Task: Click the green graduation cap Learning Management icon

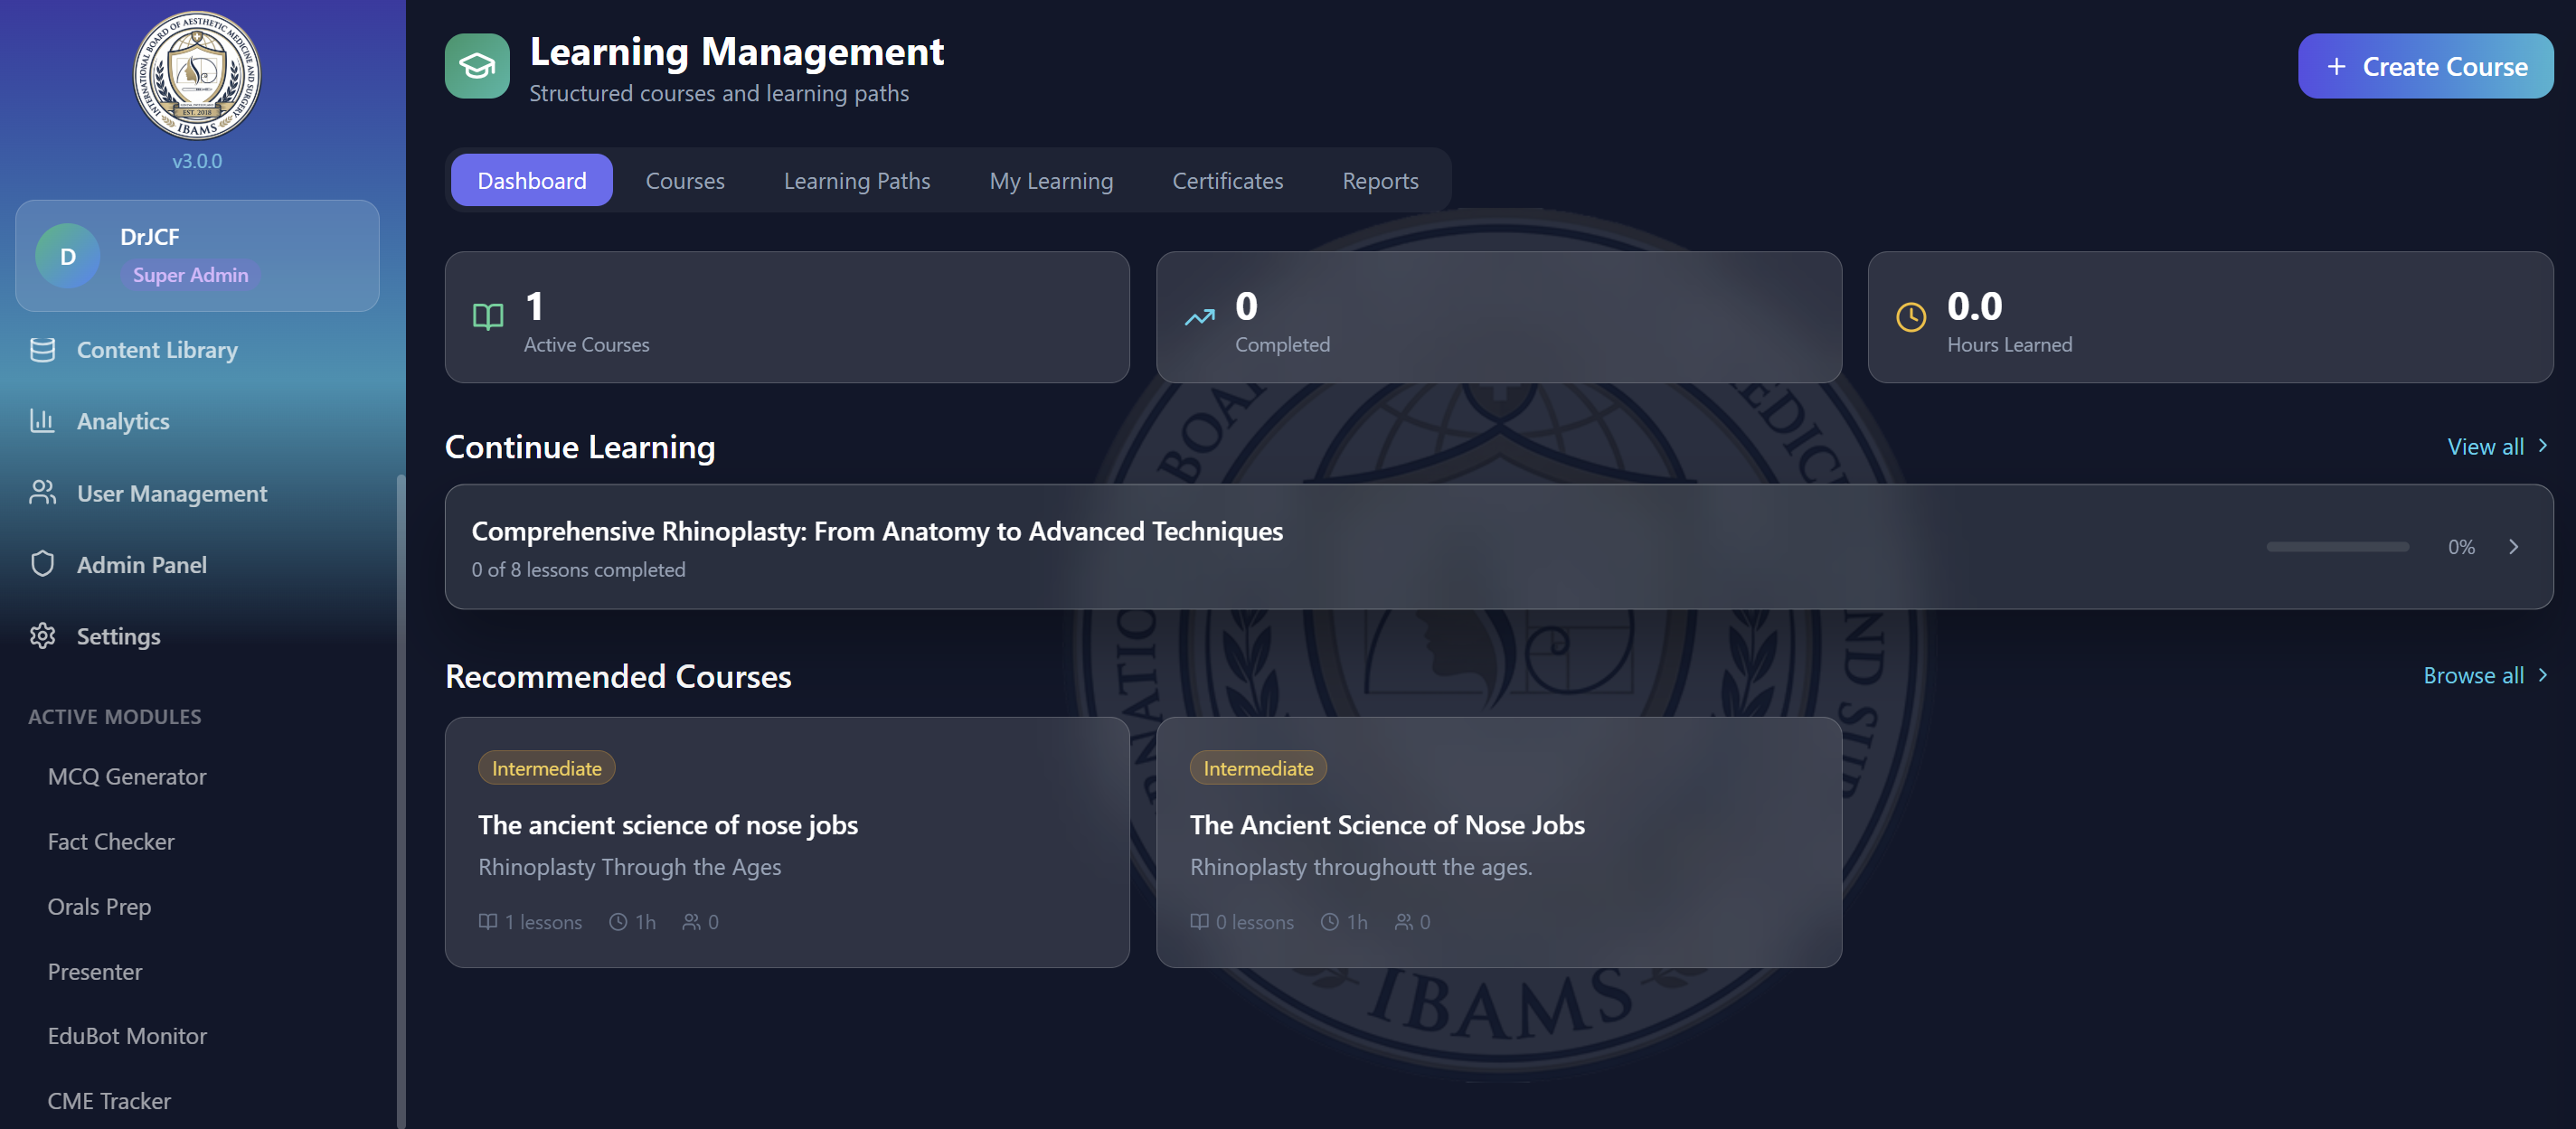Action: (x=477, y=65)
